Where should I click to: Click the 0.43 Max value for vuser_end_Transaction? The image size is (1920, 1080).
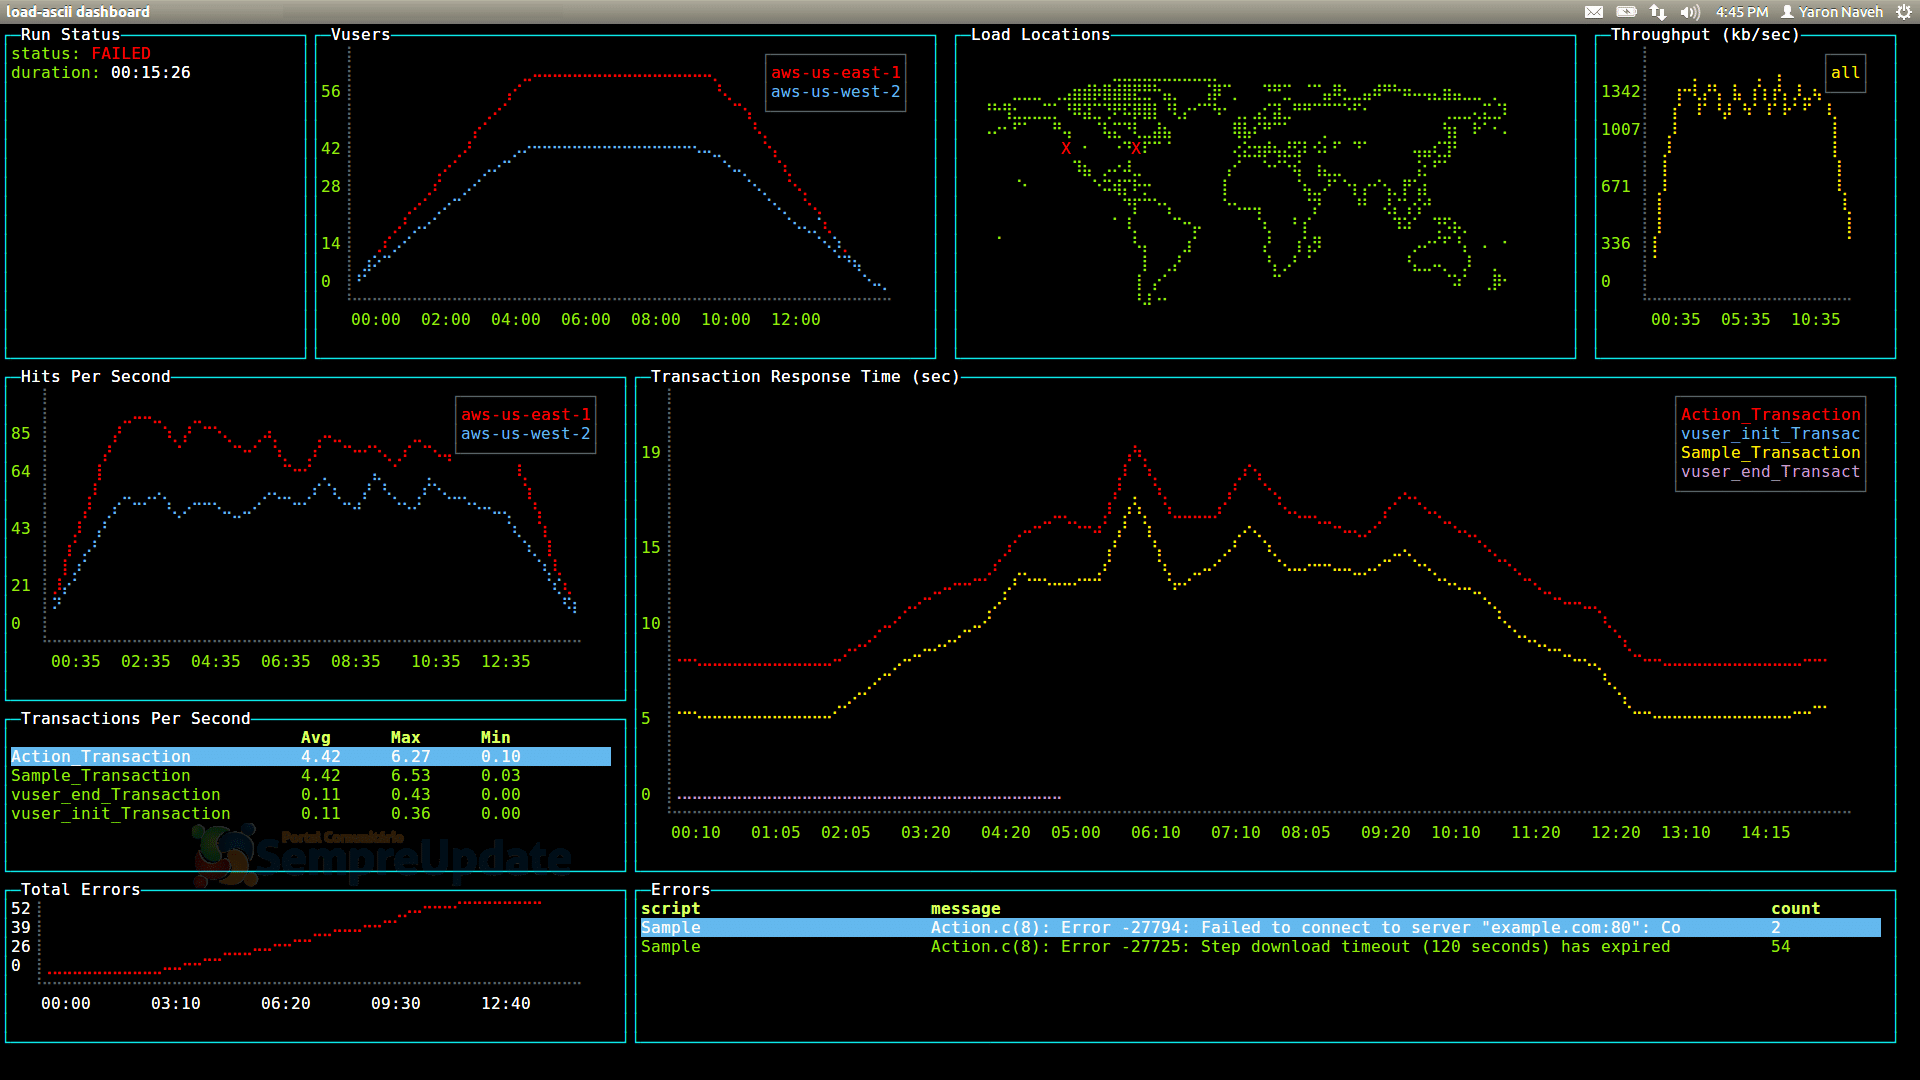click(410, 795)
